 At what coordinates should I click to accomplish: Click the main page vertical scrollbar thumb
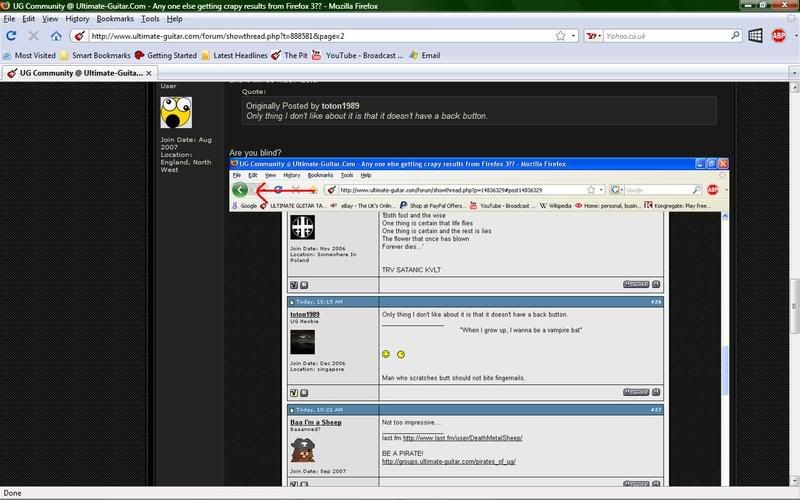794,306
